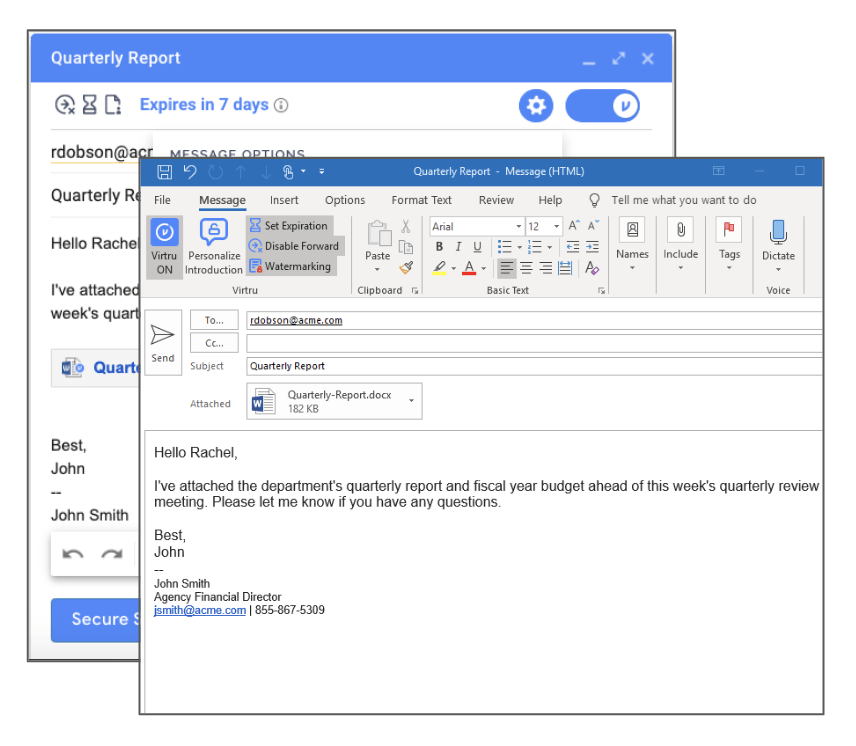Click the To... recipients button

214,320
